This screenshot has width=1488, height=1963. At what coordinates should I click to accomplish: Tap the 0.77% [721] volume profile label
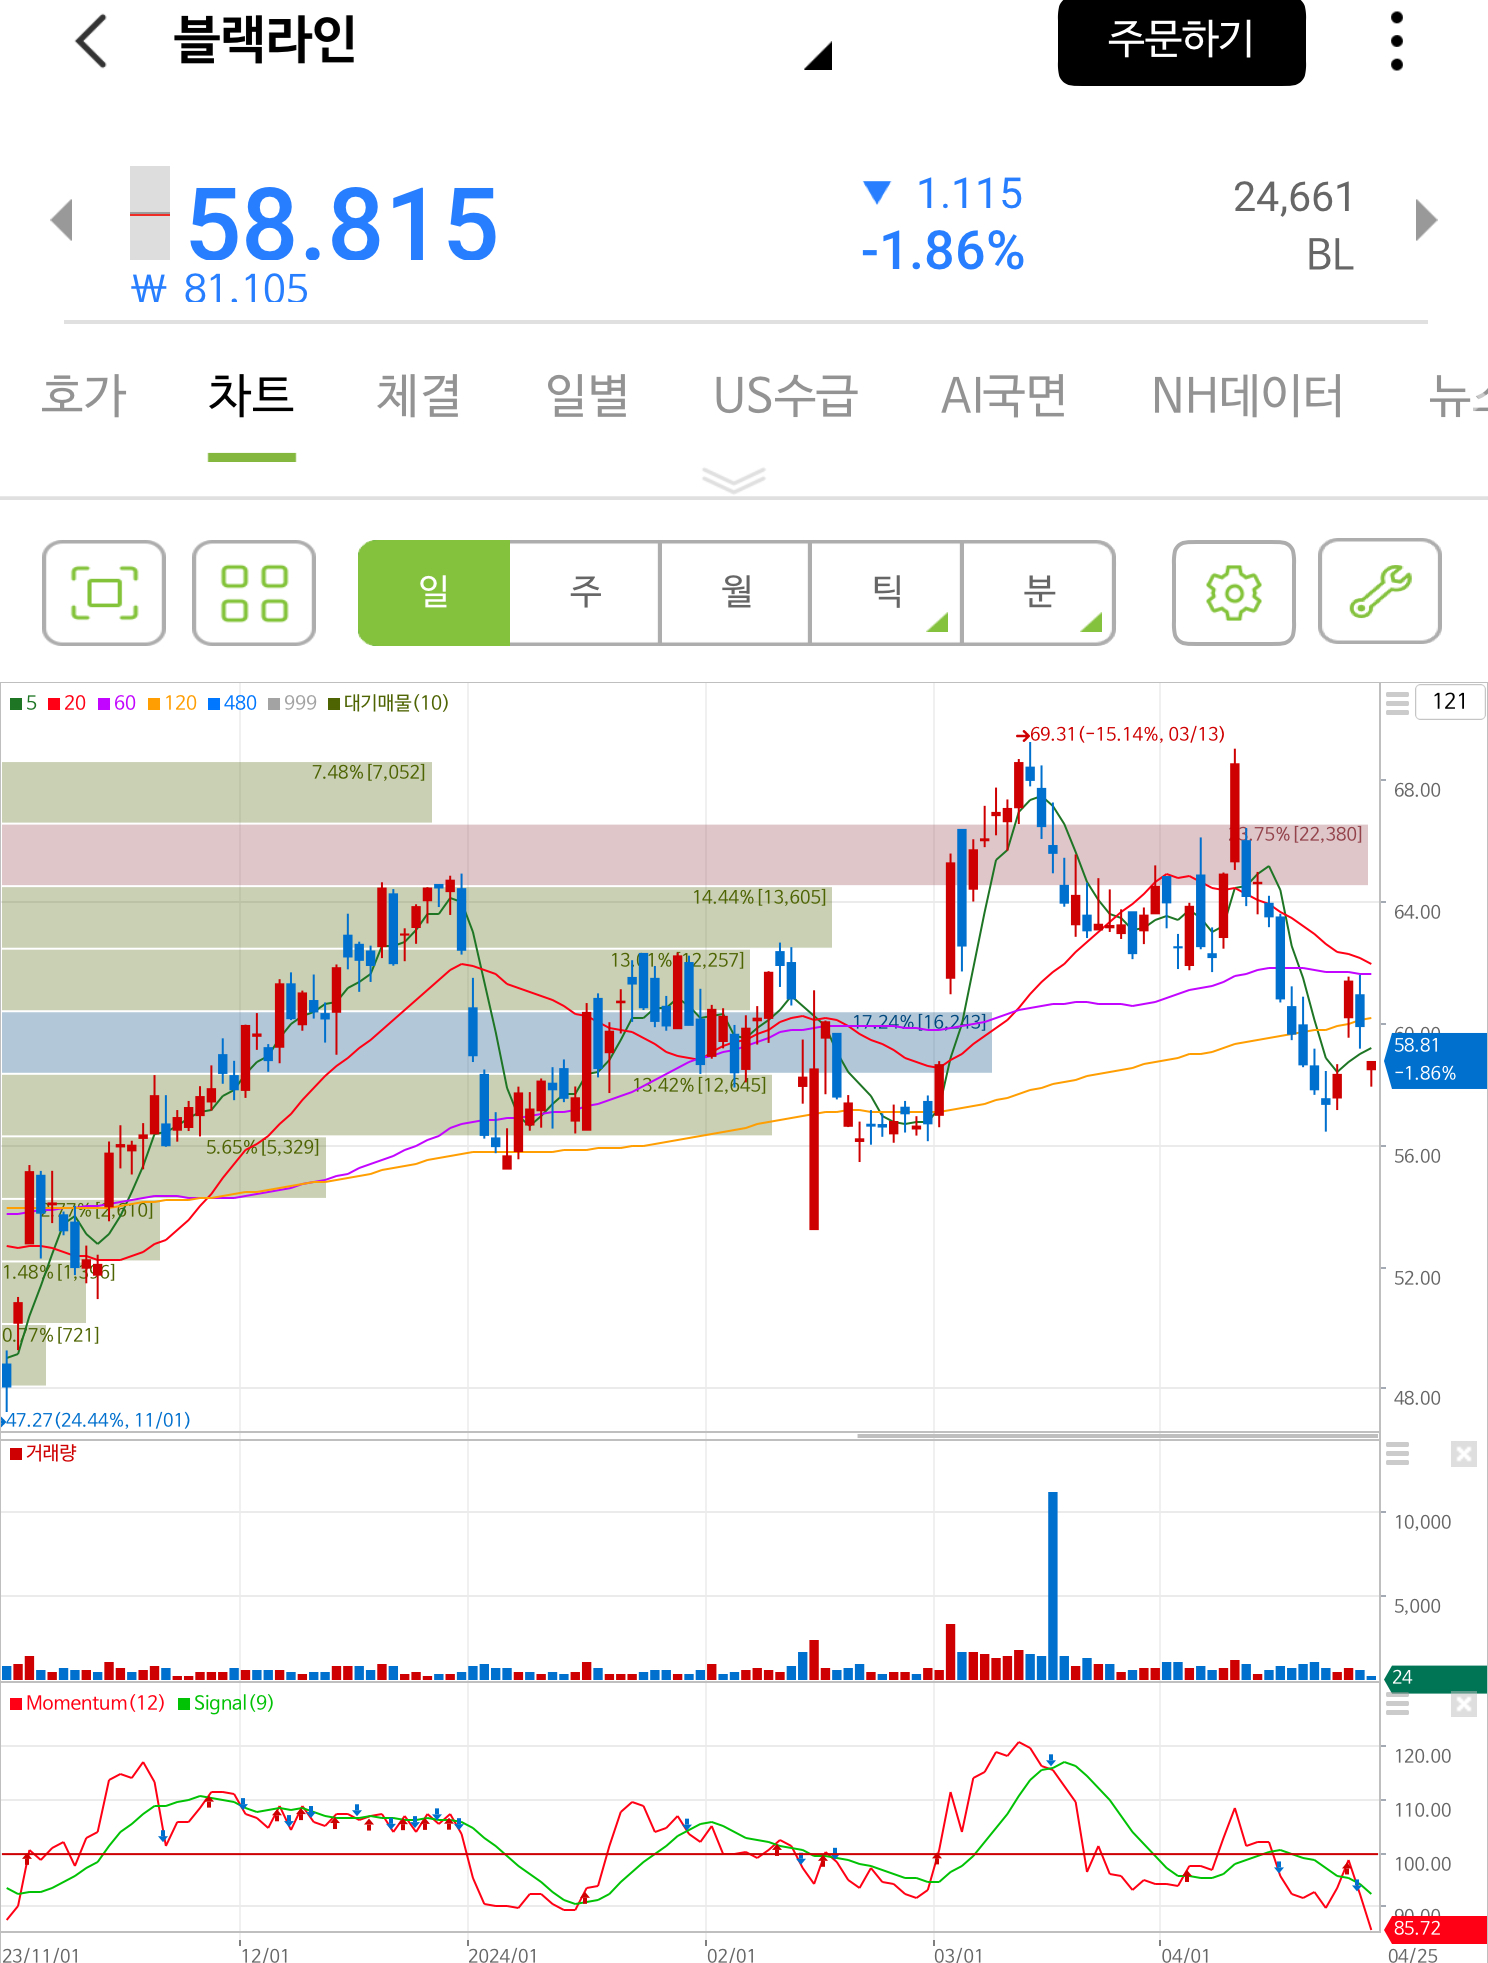51,1335
